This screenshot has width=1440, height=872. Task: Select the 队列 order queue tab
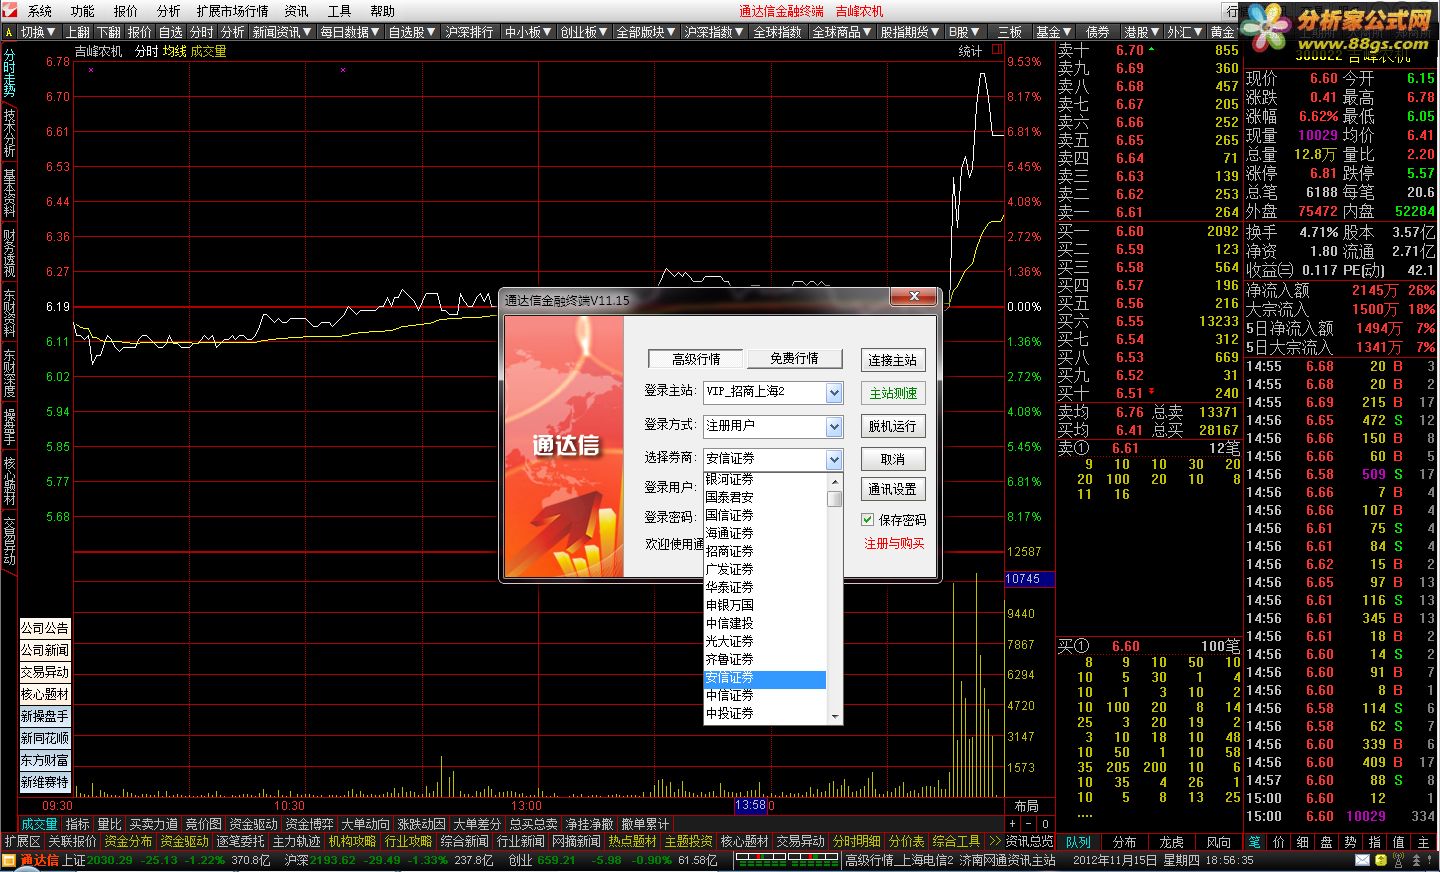(1078, 842)
